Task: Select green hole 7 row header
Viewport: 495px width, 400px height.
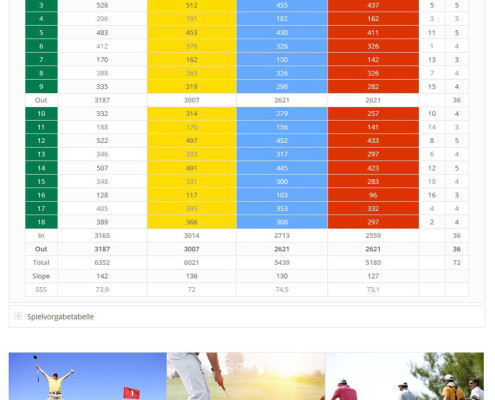Action: (x=41, y=60)
